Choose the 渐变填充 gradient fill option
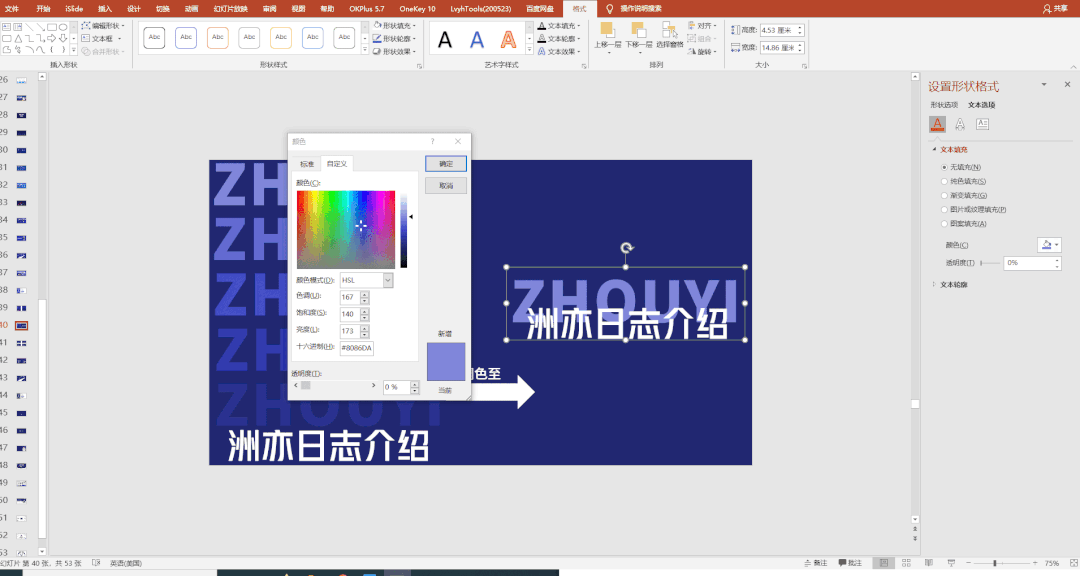This screenshot has height=576, width=1080. [944, 195]
